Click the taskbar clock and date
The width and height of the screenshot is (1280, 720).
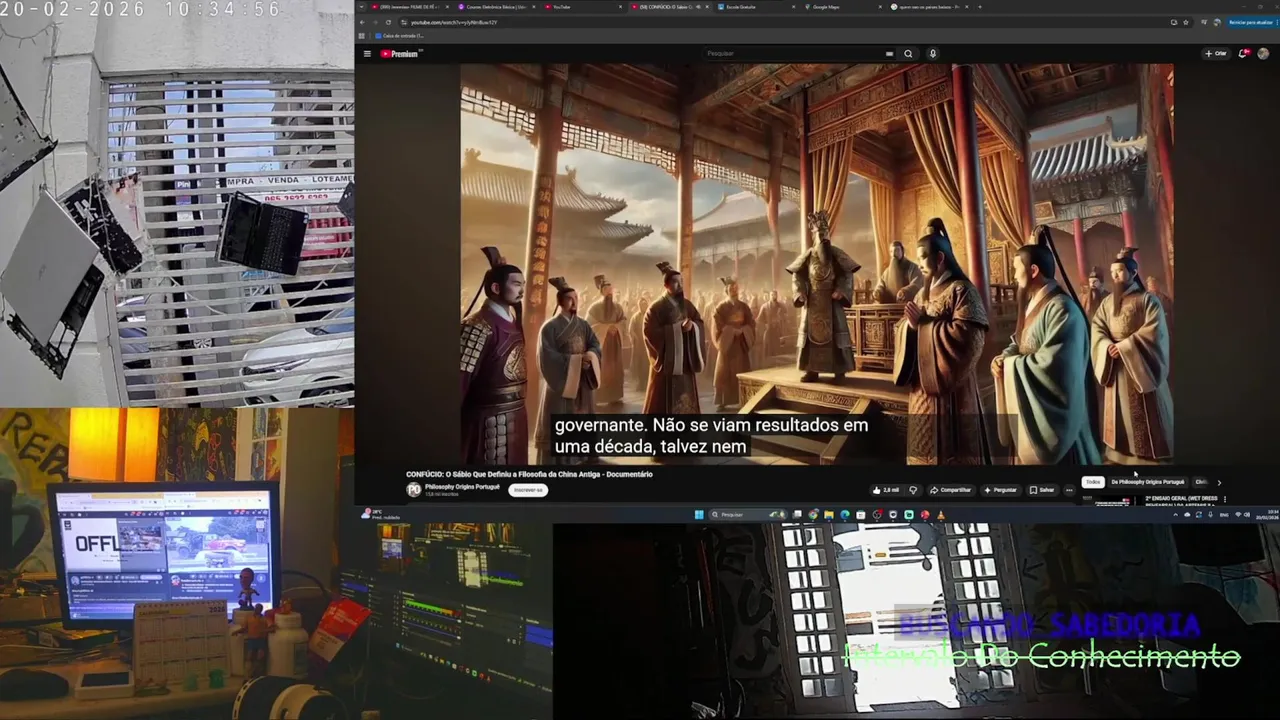click(1267, 515)
